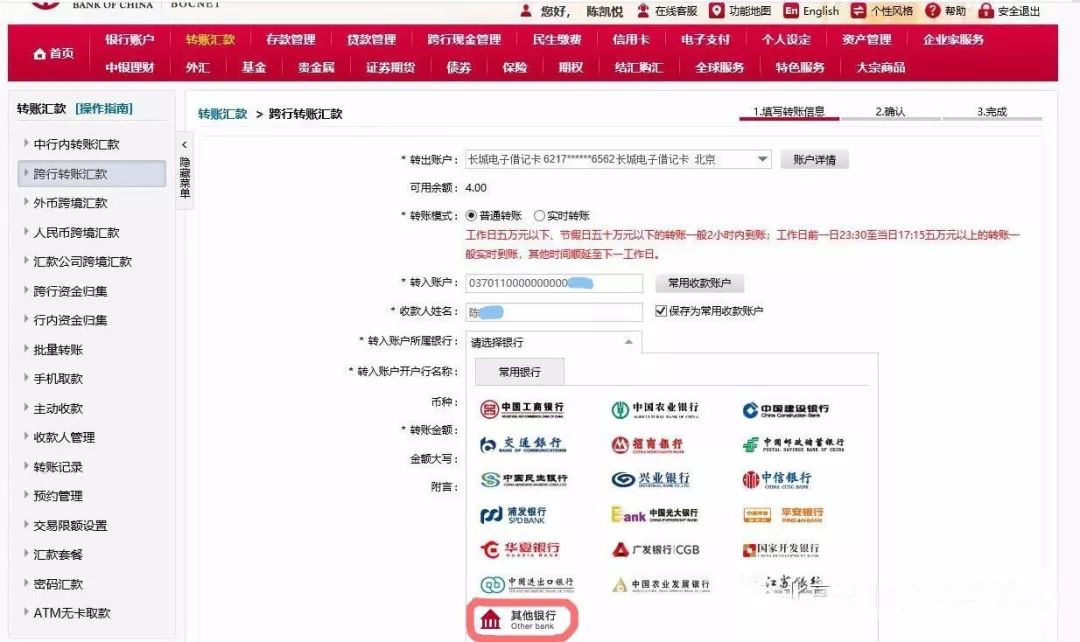Choose 其他银行 Other bank option
This screenshot has height=642, width=1080.
pyautogui.click(x=521, y=619)
